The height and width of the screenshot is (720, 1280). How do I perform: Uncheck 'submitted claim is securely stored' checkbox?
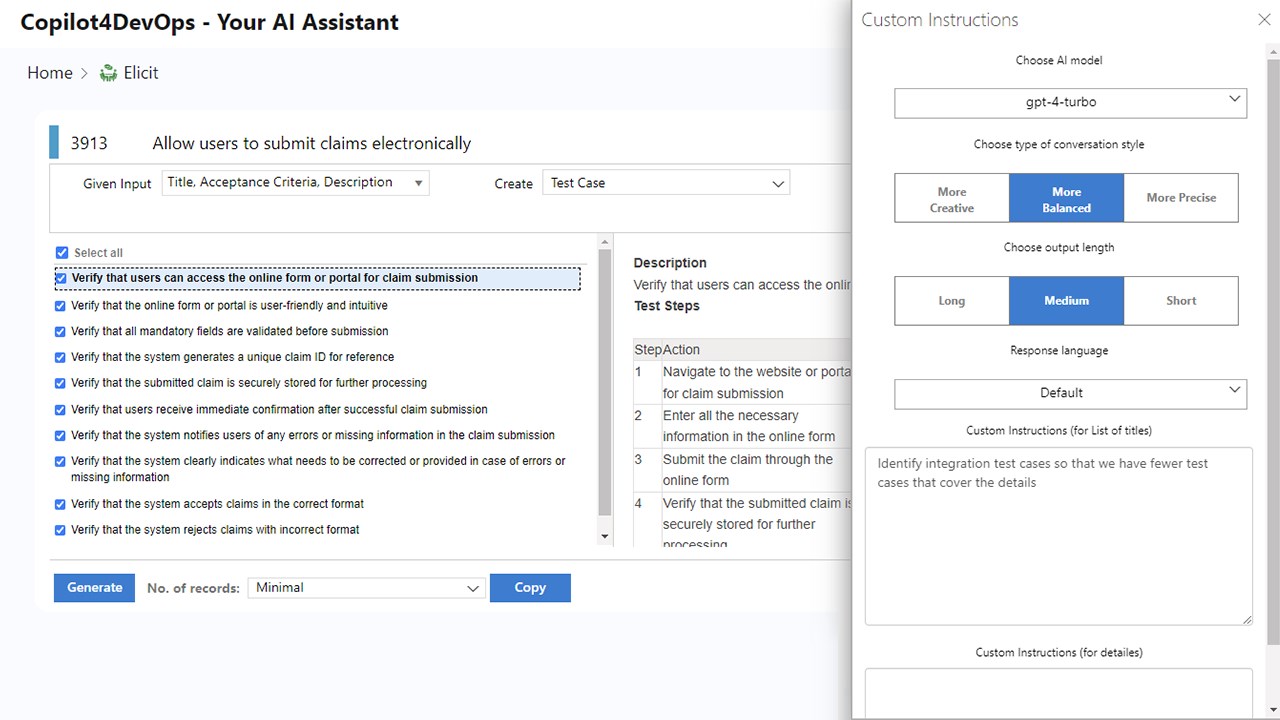tap(61, 384)
